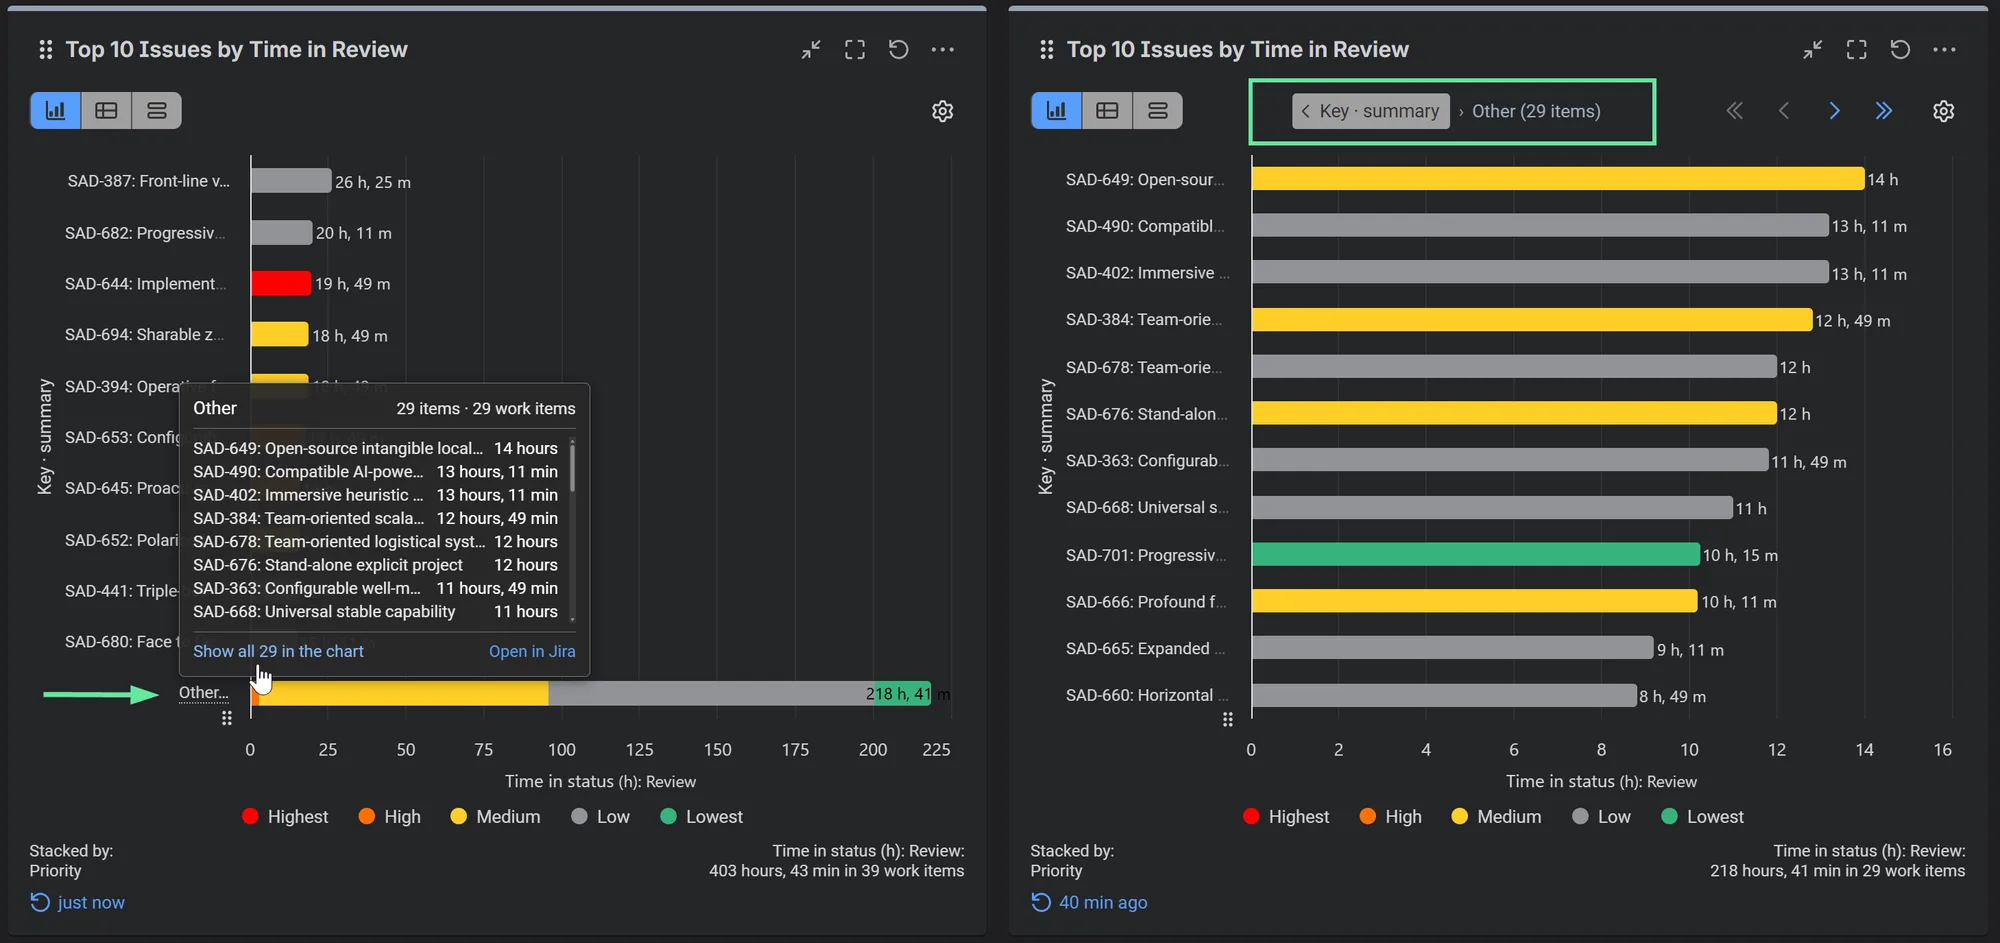Open left gadget in full screen
The image size is (2000, 943).
(x=855, y=50)
